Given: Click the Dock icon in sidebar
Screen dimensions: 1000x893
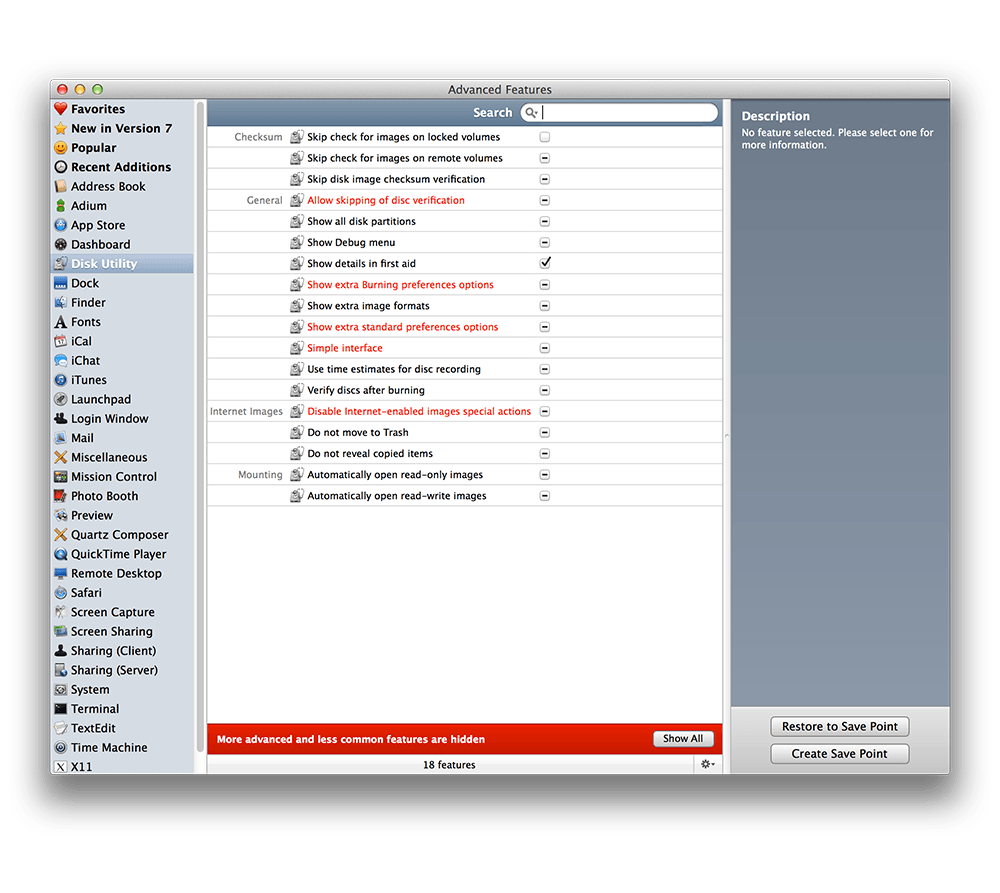Looking at the screenshot, I should tap(61, 283).
